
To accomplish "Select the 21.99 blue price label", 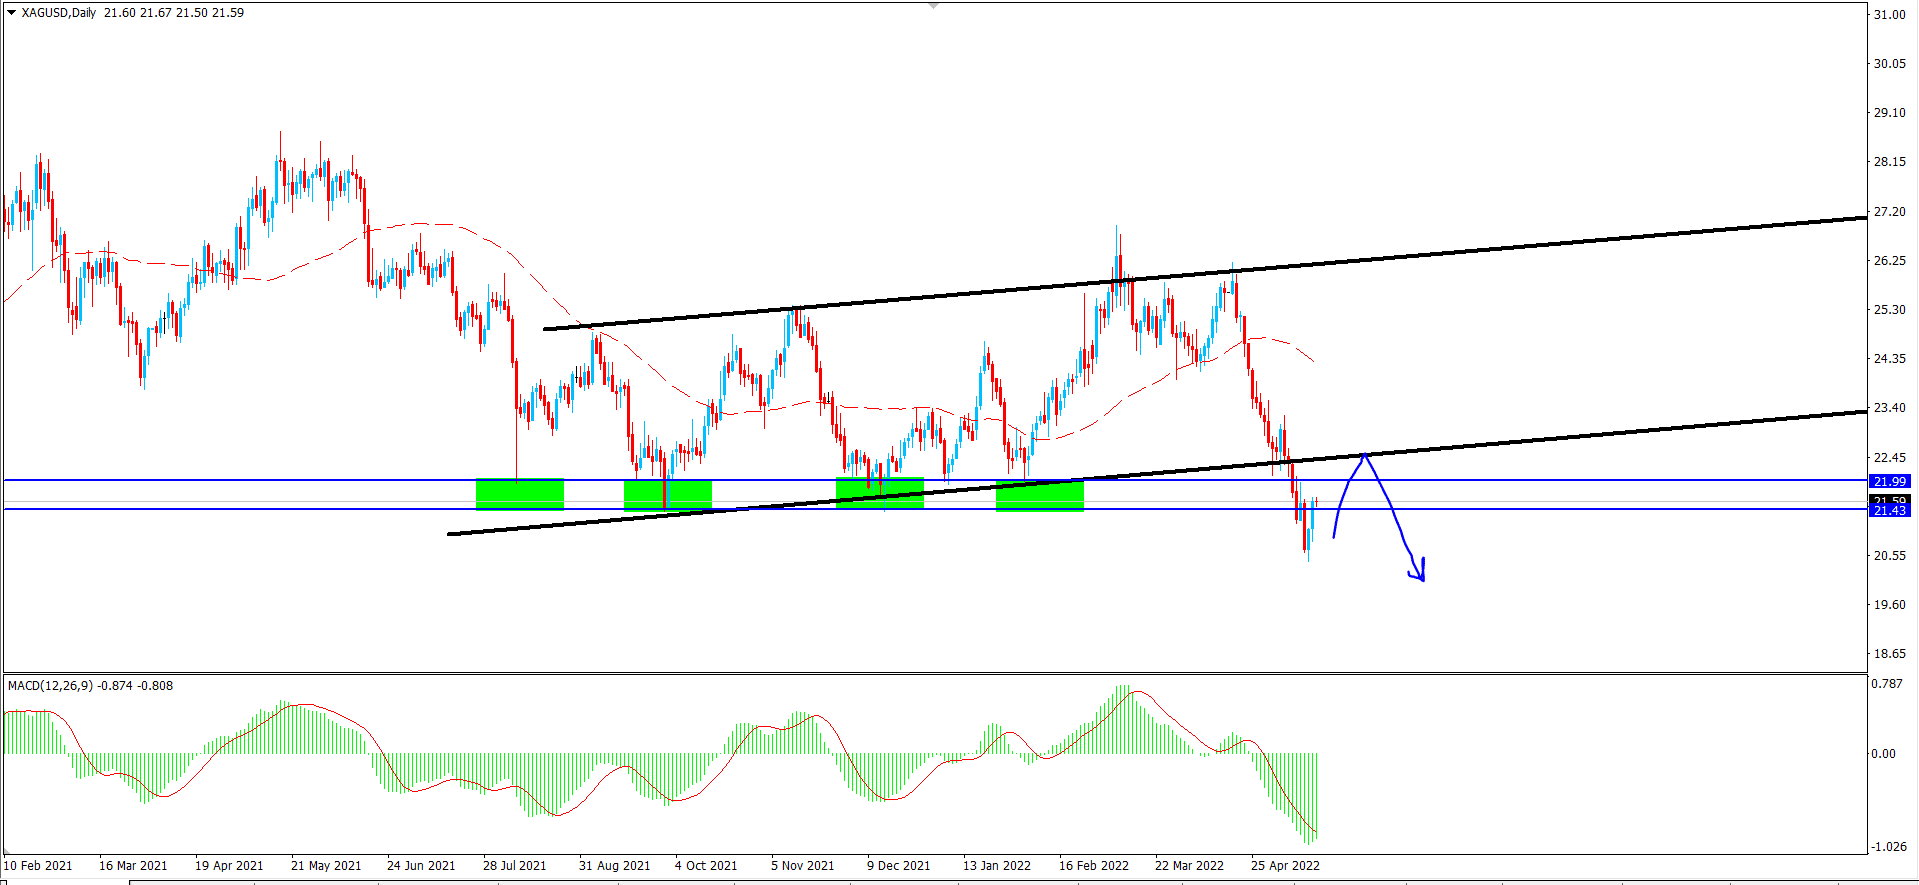I will [1889, 481].
